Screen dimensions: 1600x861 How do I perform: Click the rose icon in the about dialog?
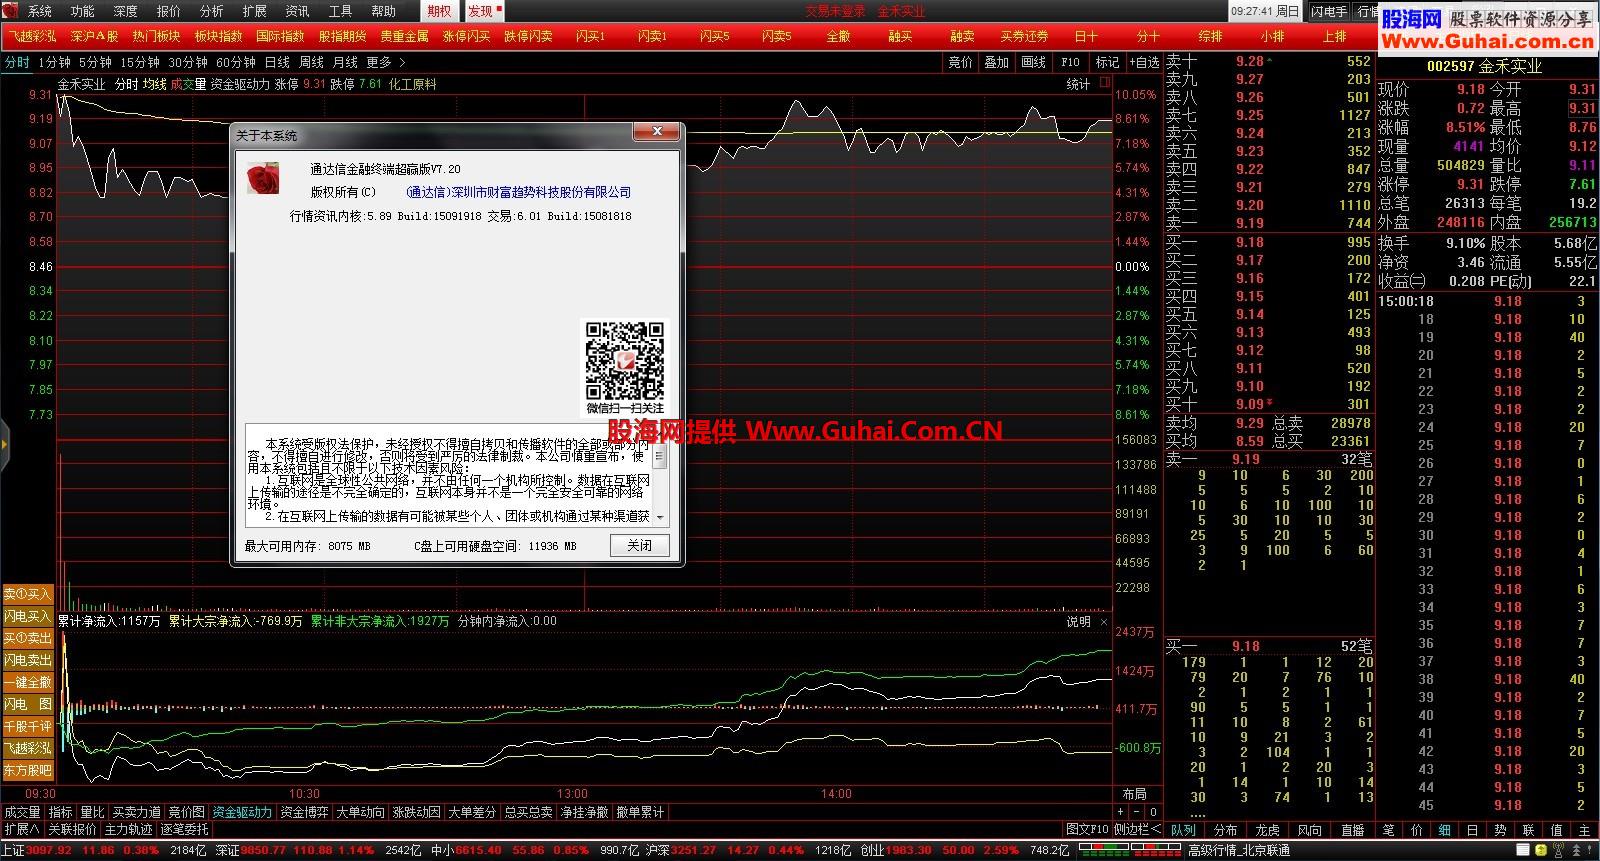263,178
